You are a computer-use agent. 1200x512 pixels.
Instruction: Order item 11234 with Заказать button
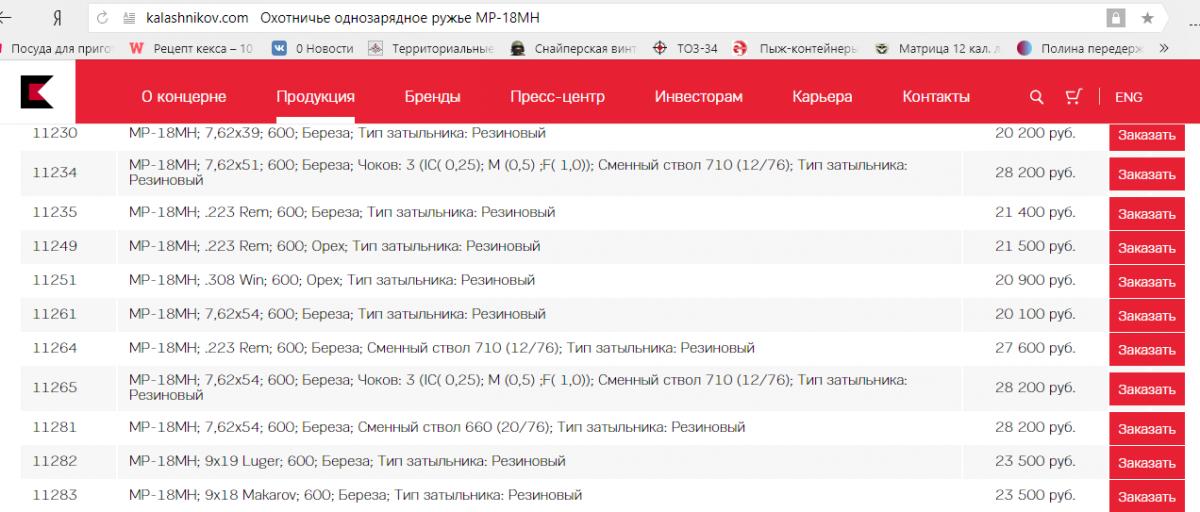tap(1146, 174)
